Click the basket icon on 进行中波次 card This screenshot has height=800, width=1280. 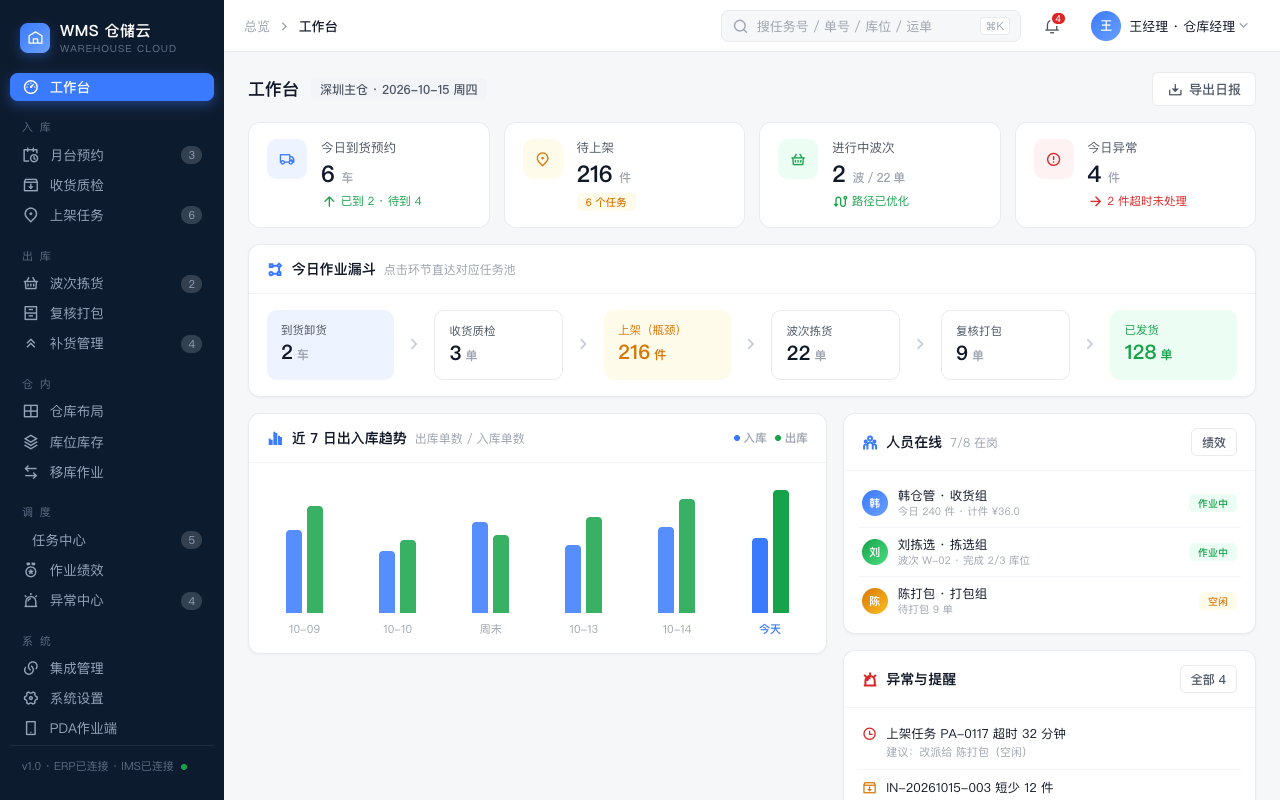pos(798,159)
